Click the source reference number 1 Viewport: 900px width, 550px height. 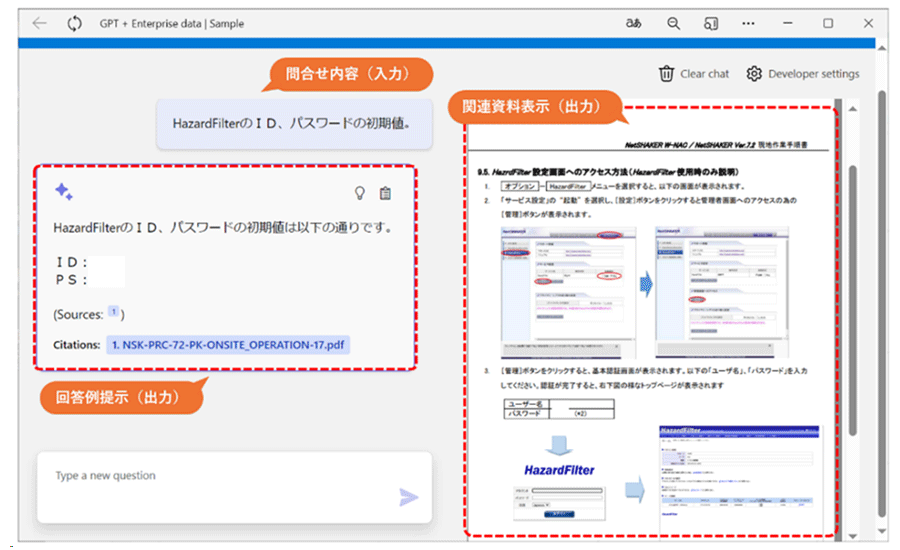tap(114, 311)
